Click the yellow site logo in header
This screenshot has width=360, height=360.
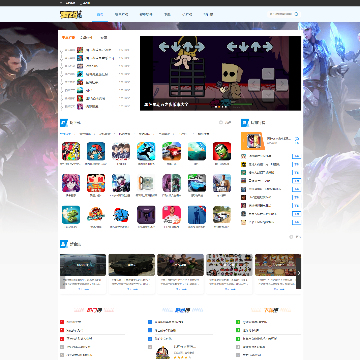[71, 14]
